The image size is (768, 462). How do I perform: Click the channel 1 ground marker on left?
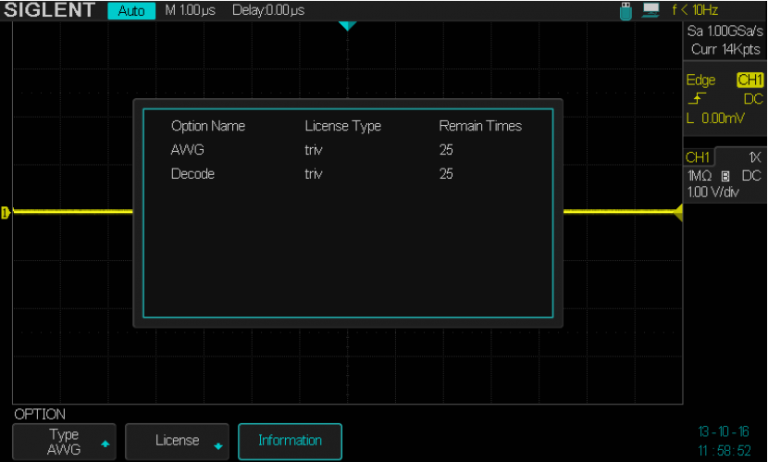click(6, 212)
